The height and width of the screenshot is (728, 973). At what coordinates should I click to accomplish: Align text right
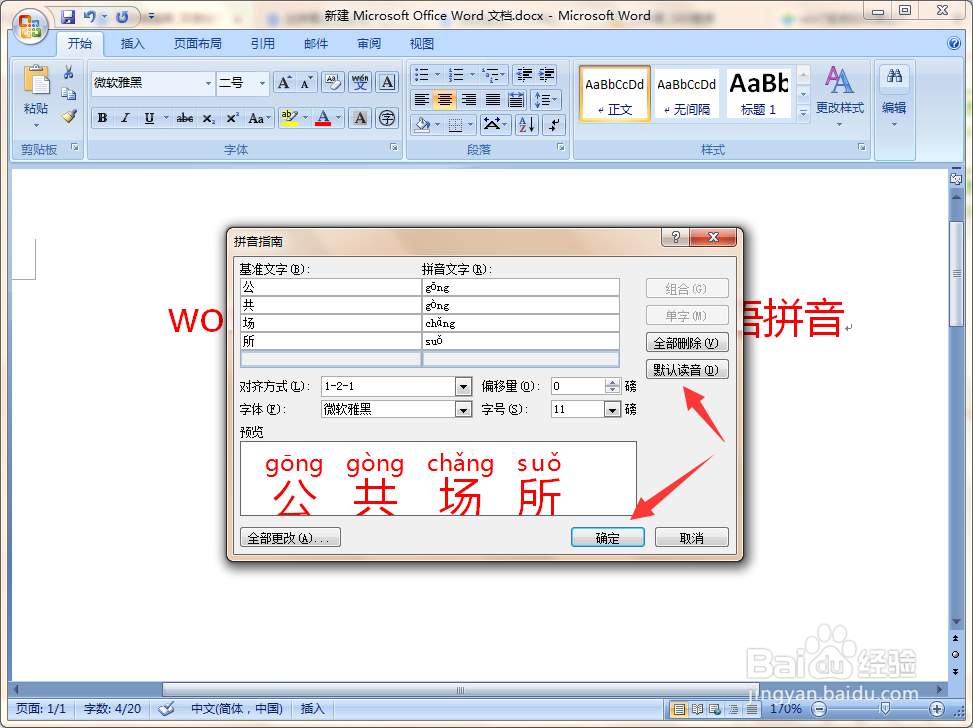click(469, 99)
